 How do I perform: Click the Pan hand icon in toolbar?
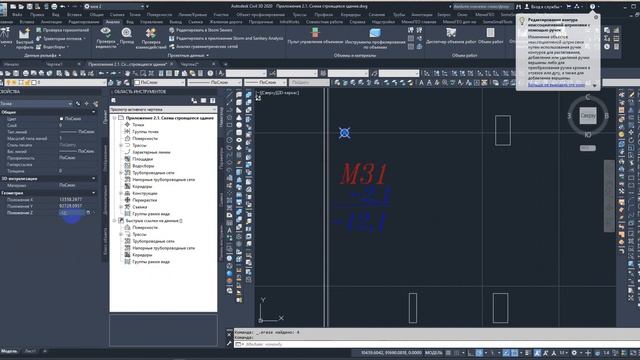click(x=127, y=73)
